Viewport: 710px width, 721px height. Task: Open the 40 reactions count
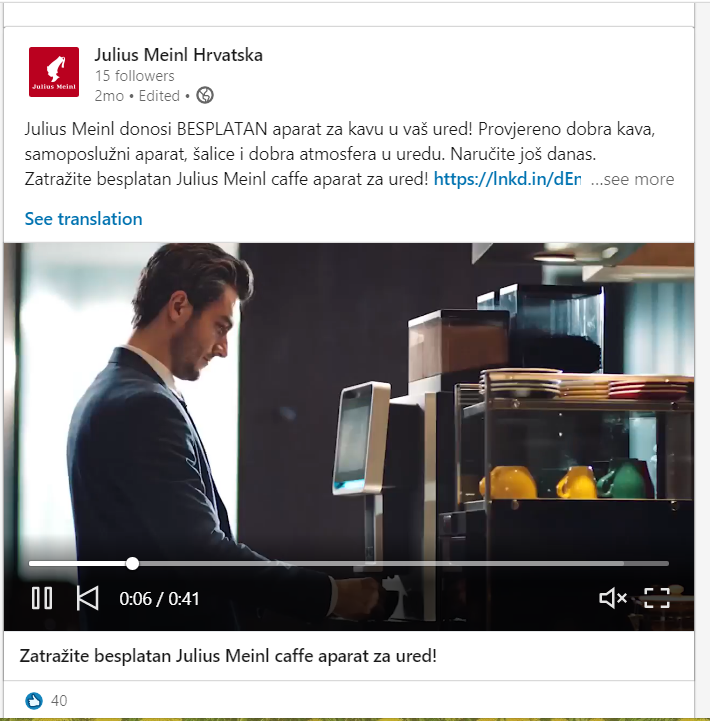[59, 701]
